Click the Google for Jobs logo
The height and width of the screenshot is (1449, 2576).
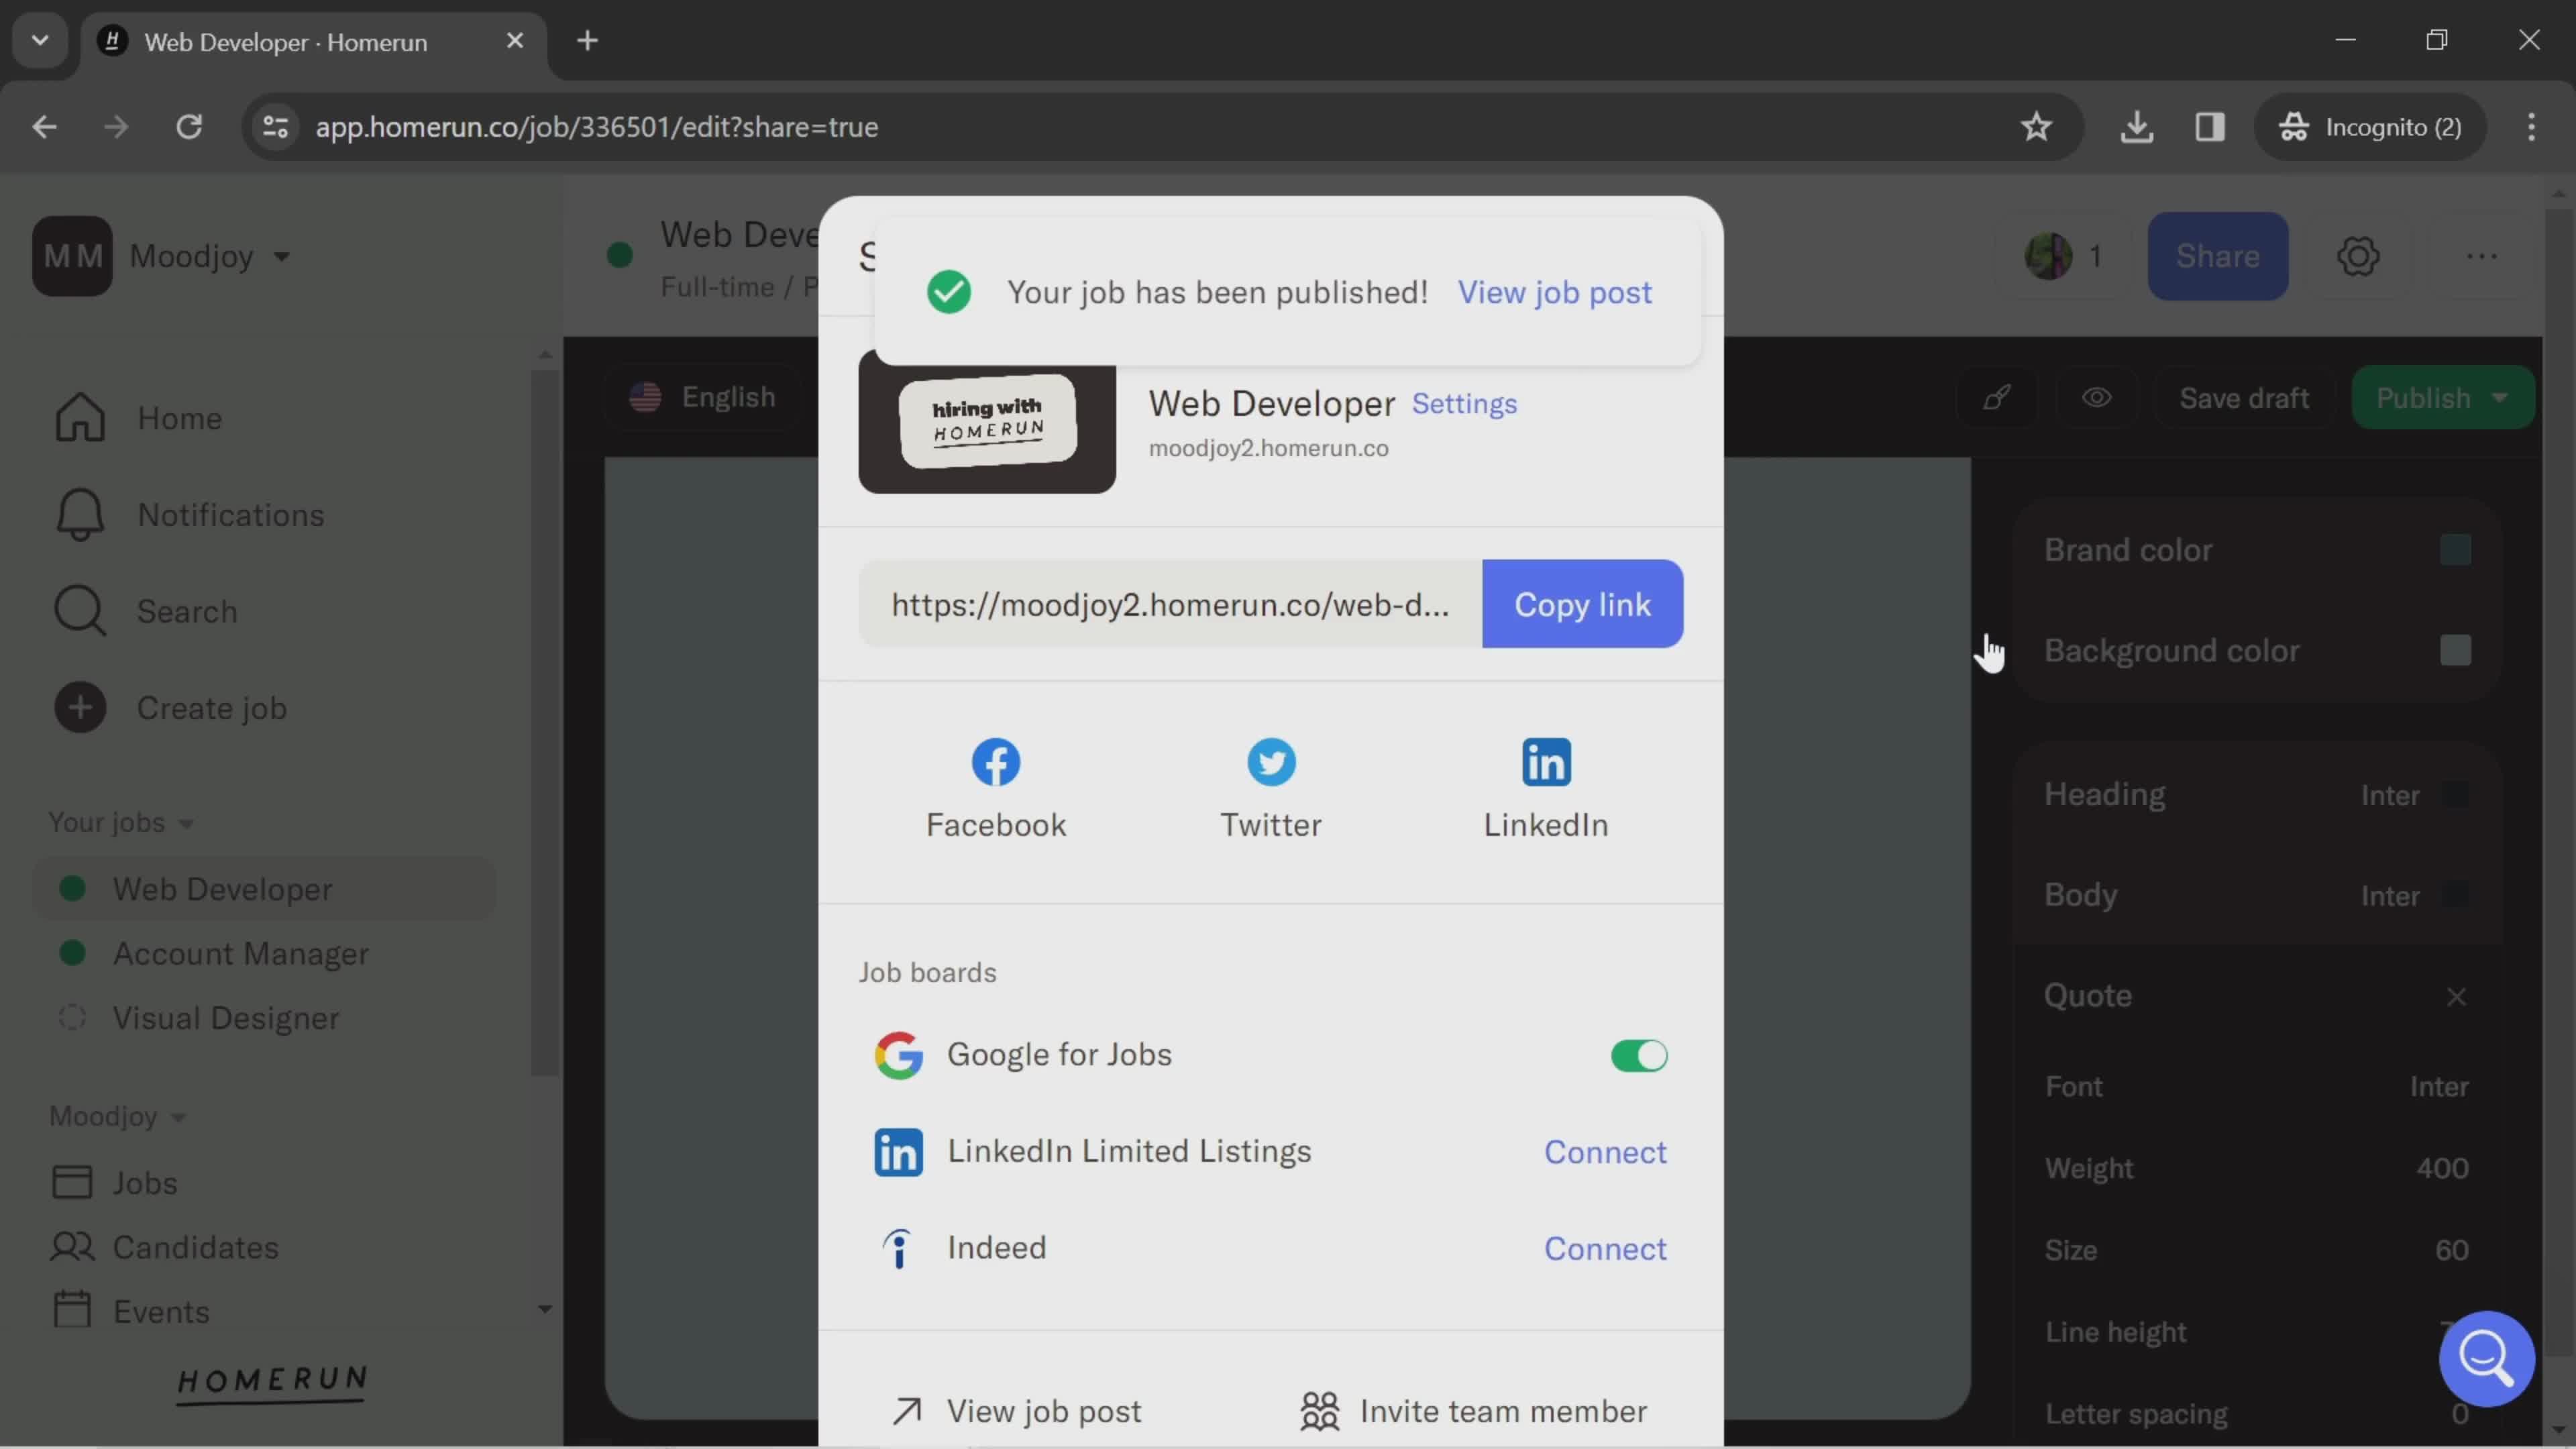(898, 1055)
